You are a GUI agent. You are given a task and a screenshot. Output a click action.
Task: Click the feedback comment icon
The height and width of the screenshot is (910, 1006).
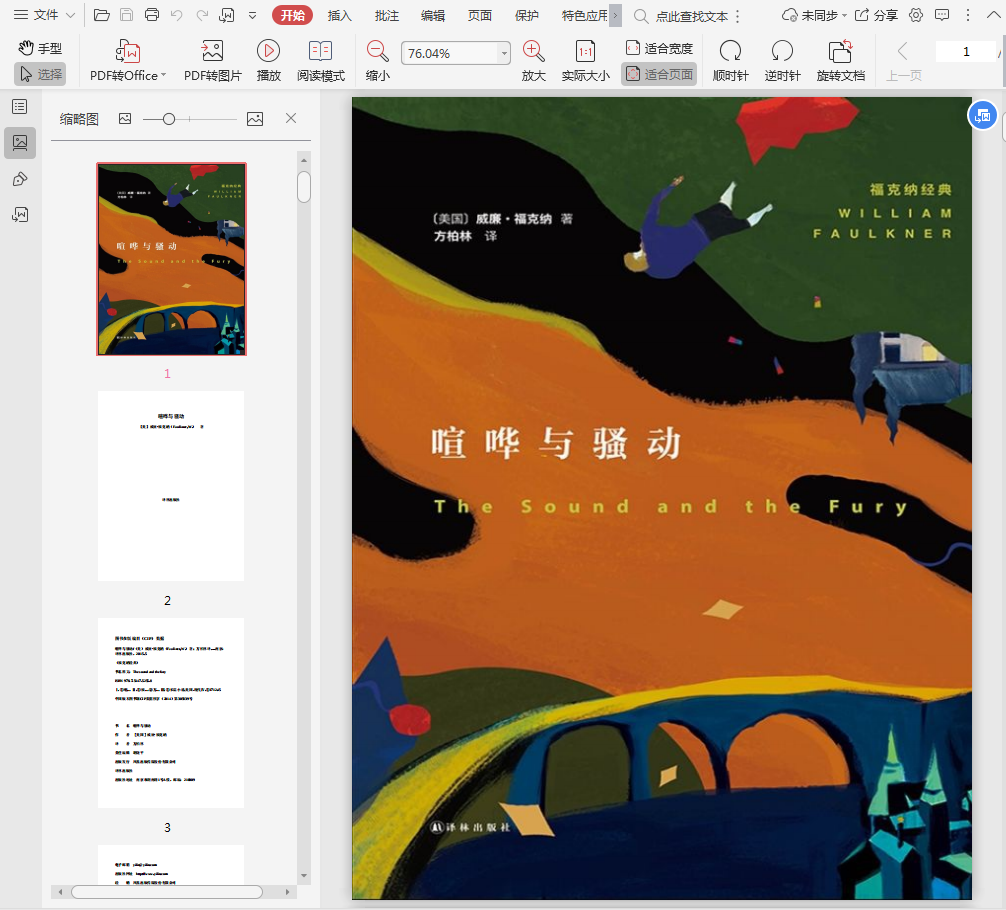pos(942,15)
